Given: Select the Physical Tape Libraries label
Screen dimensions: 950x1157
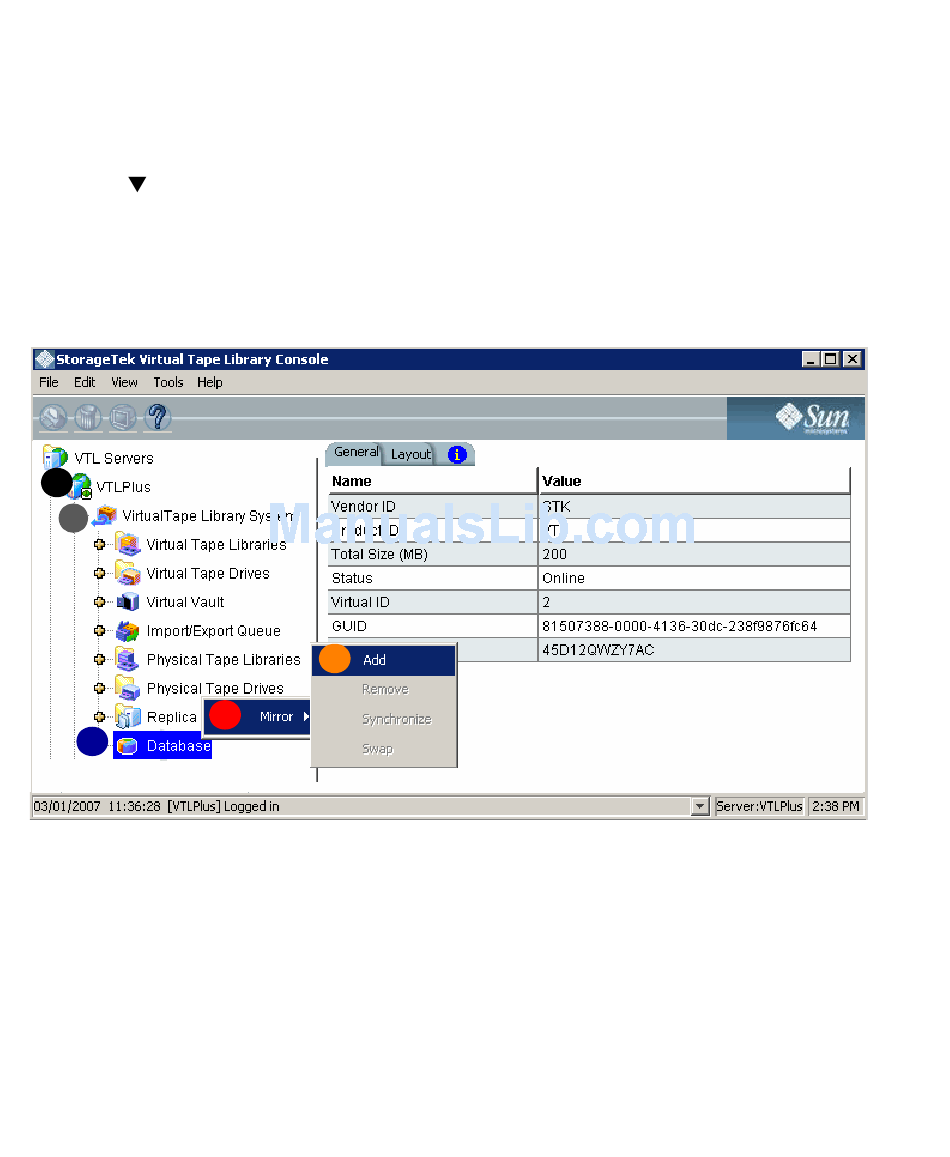Looking at the screenshot, I should click(x=224, y=660).
